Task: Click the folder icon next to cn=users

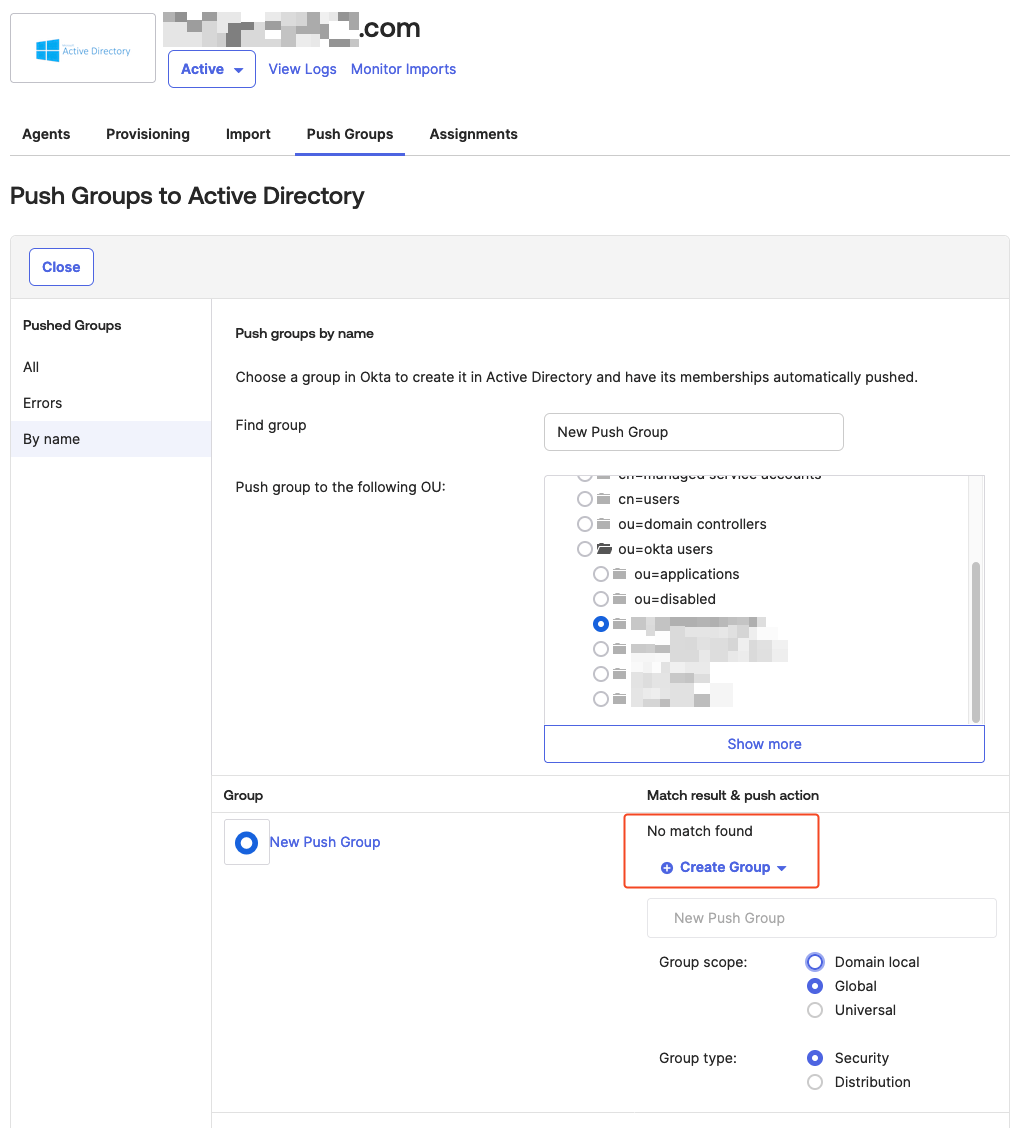Action: tap(604, 499)
